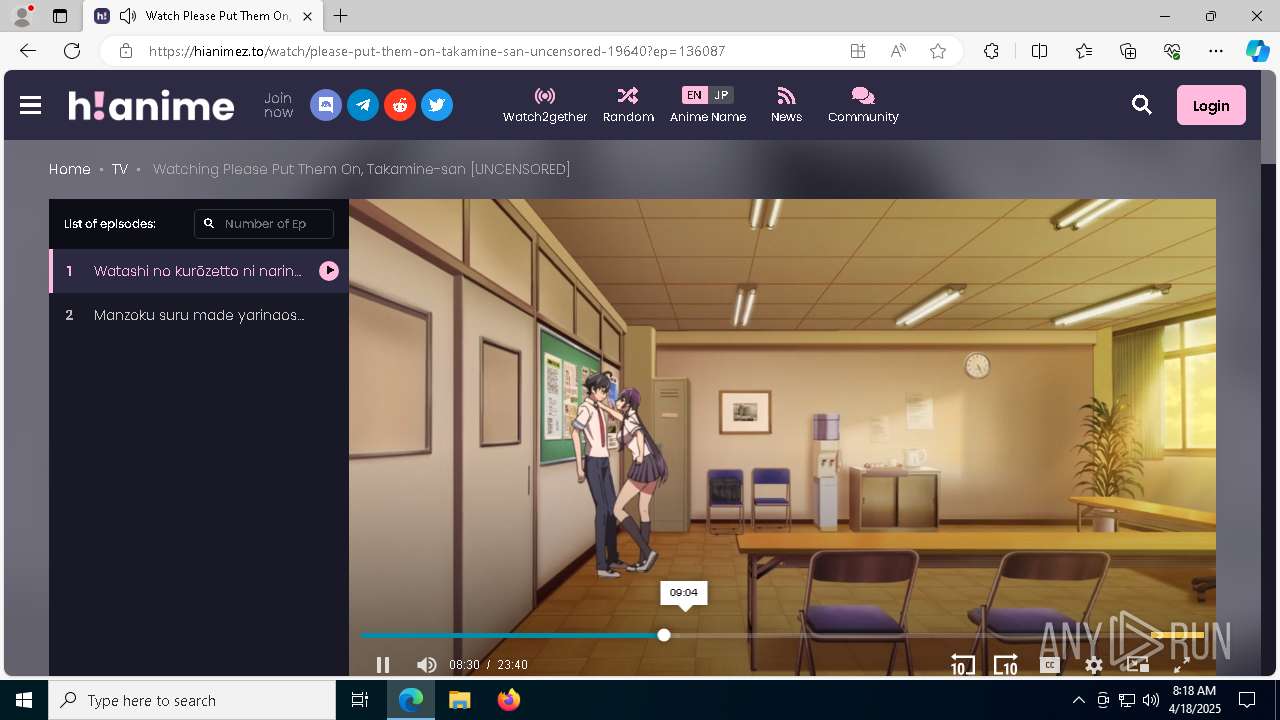The width and height of the screenshot is (1280, 720).
Task: Open Task View
Action: click(x=360, y=700)
